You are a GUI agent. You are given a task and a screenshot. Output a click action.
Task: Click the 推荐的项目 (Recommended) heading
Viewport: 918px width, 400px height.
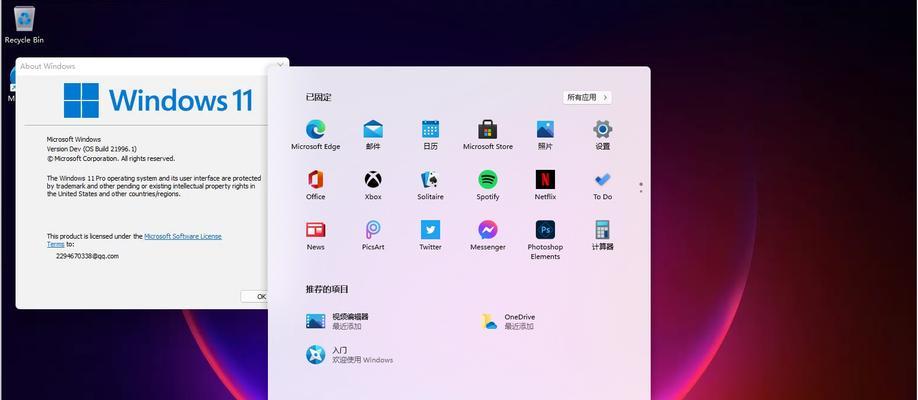327,289
